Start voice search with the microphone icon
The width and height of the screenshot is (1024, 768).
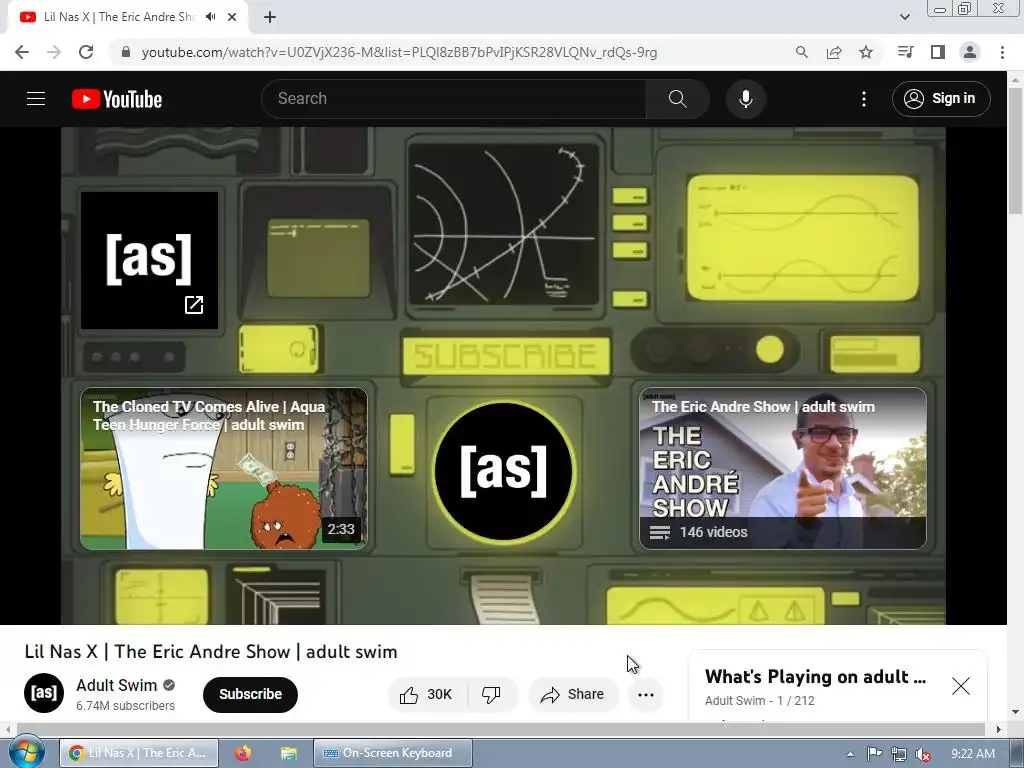(745, 99)
